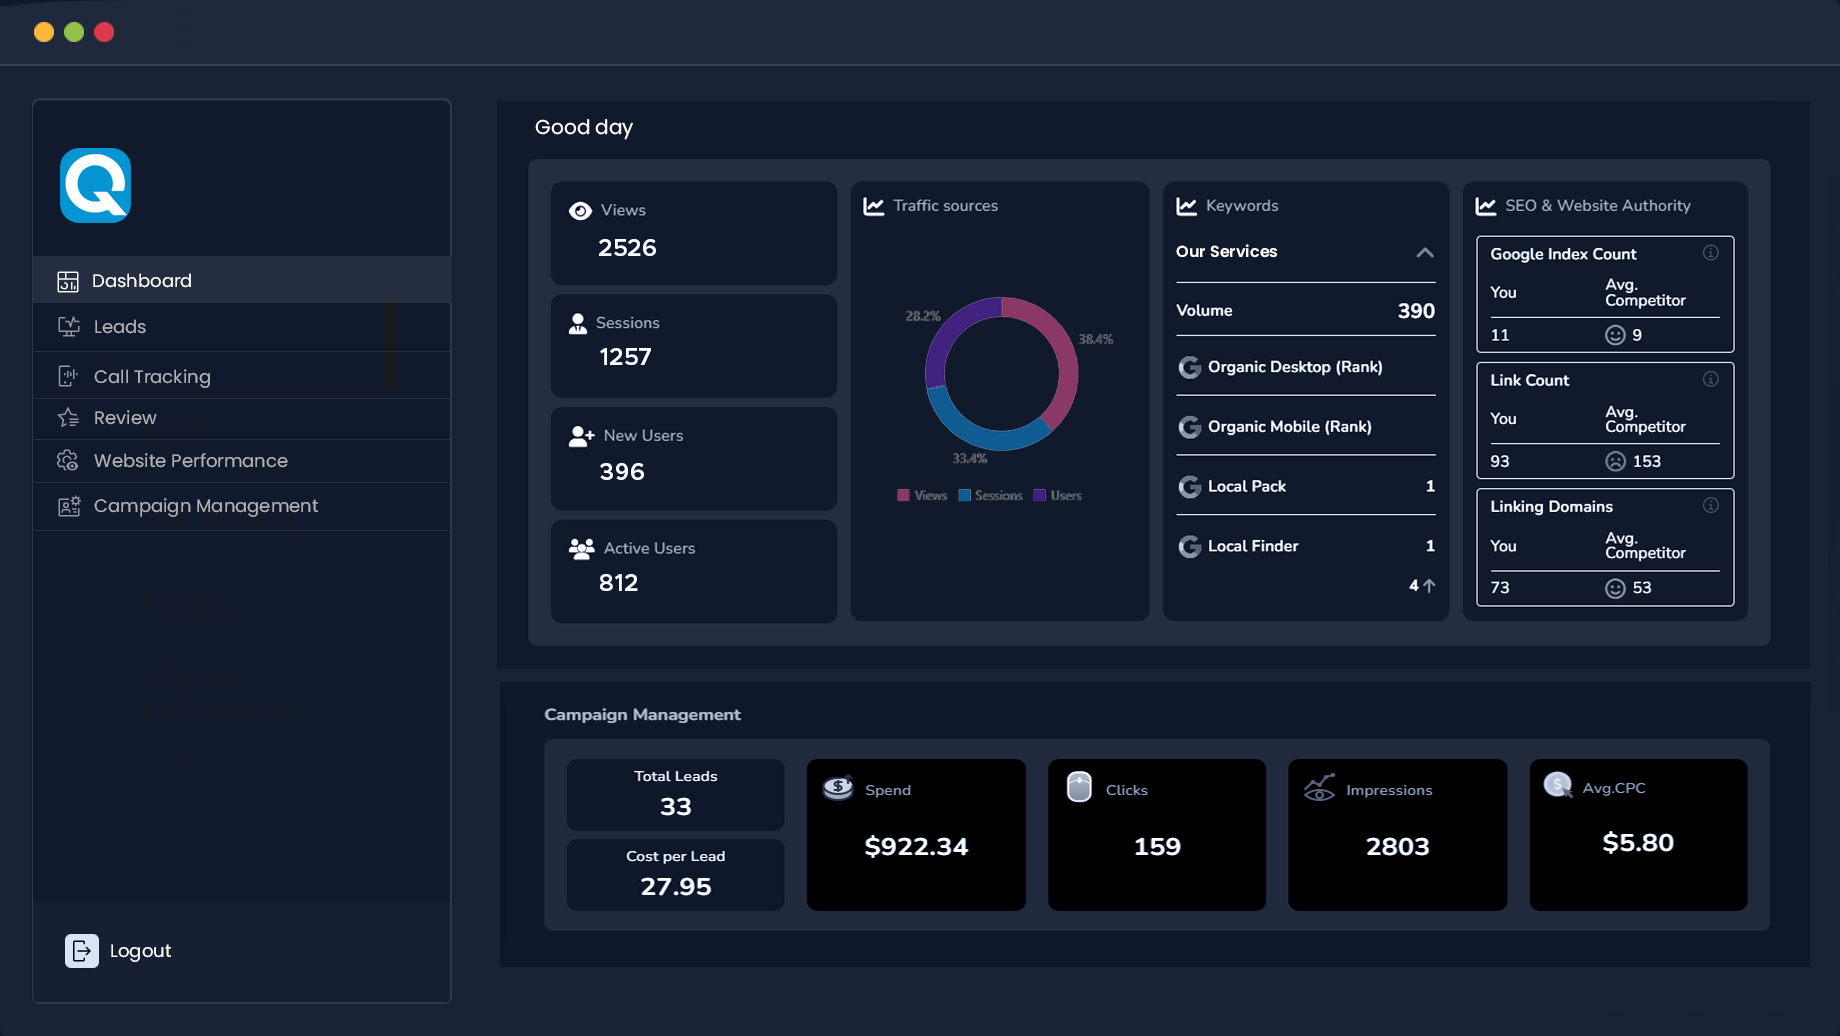Click the New Users plus-person icon

pos(582,436)
